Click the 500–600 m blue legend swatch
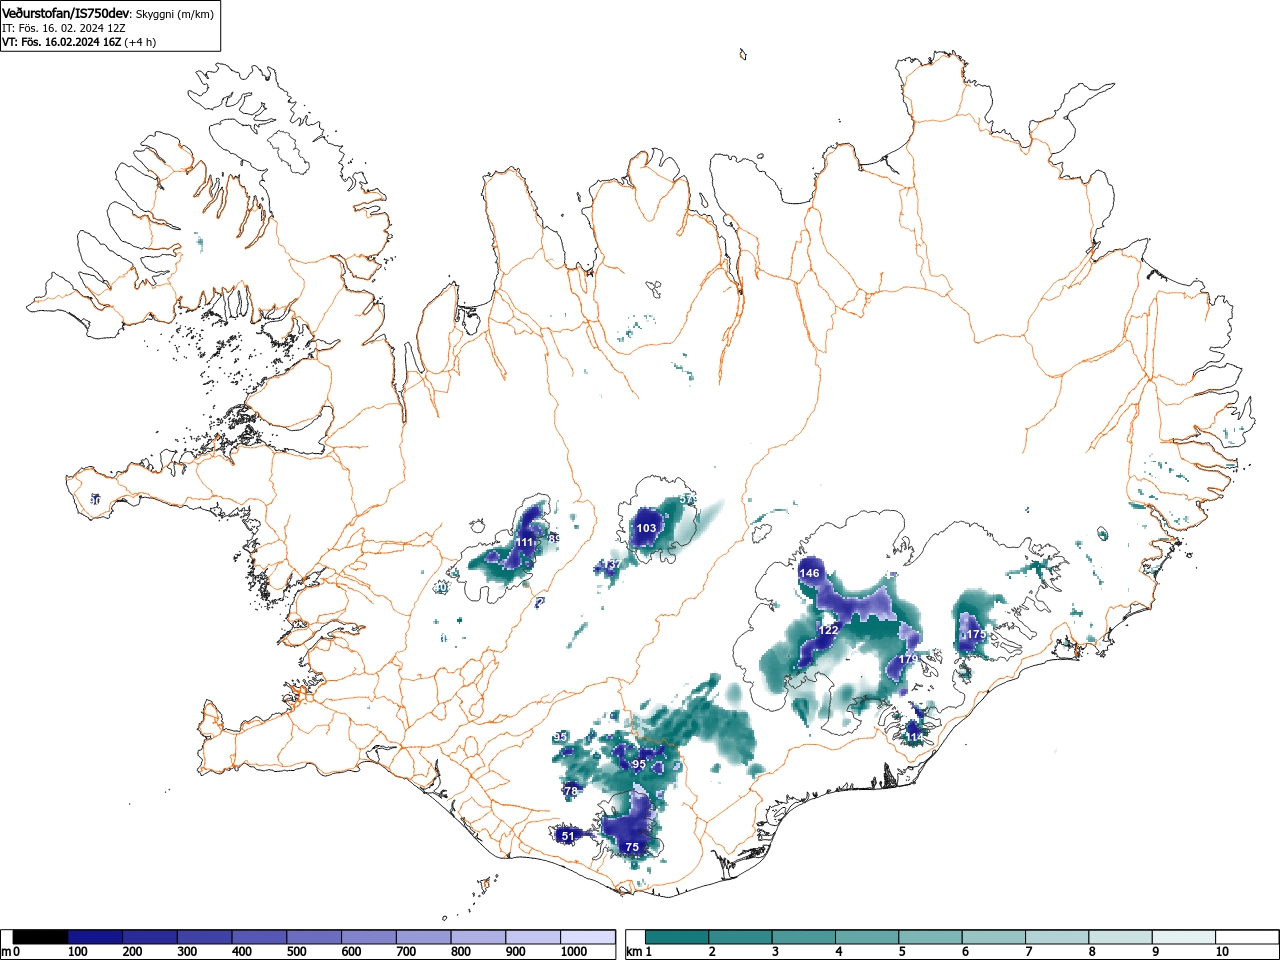Screen dimensions: 1280x960 click(314, 937)
